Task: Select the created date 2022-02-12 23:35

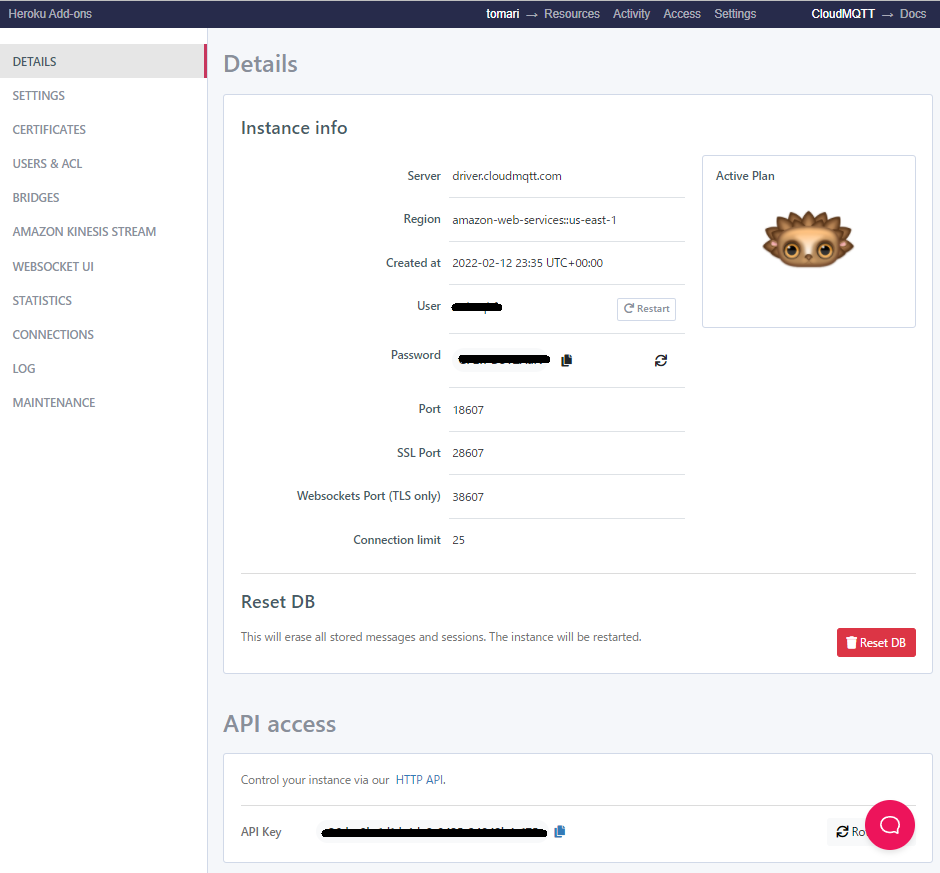Action: click(x=528, y=263)
